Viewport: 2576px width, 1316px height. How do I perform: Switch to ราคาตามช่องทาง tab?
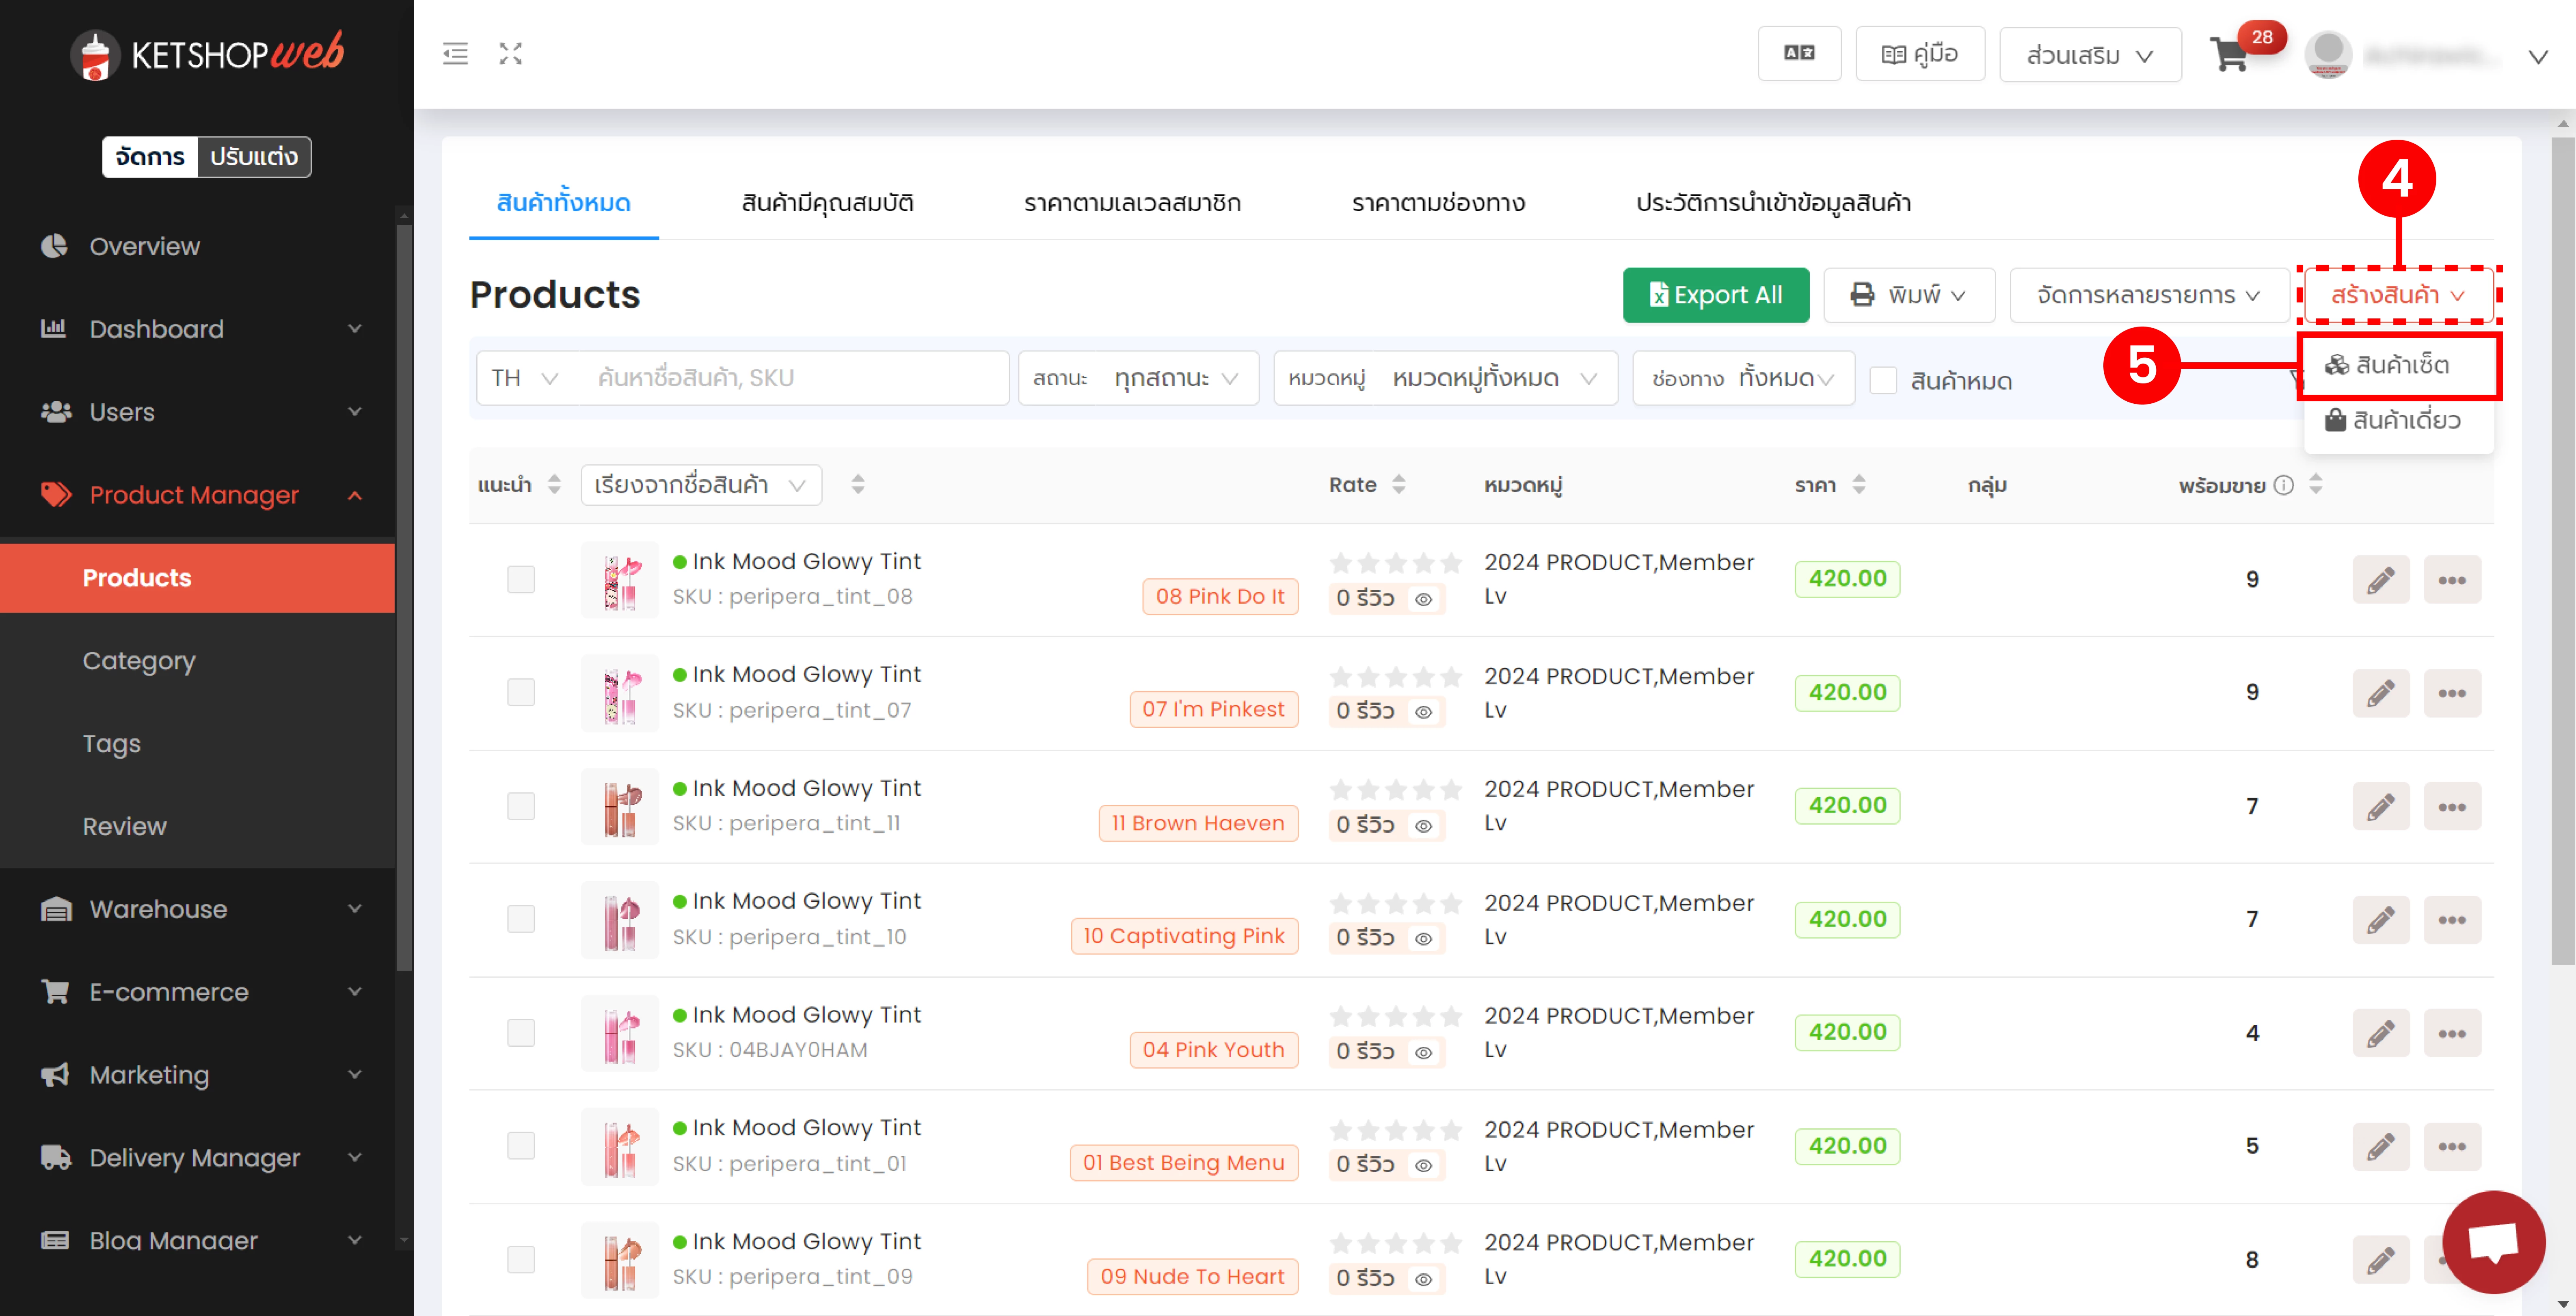(x=1438, y=203)
